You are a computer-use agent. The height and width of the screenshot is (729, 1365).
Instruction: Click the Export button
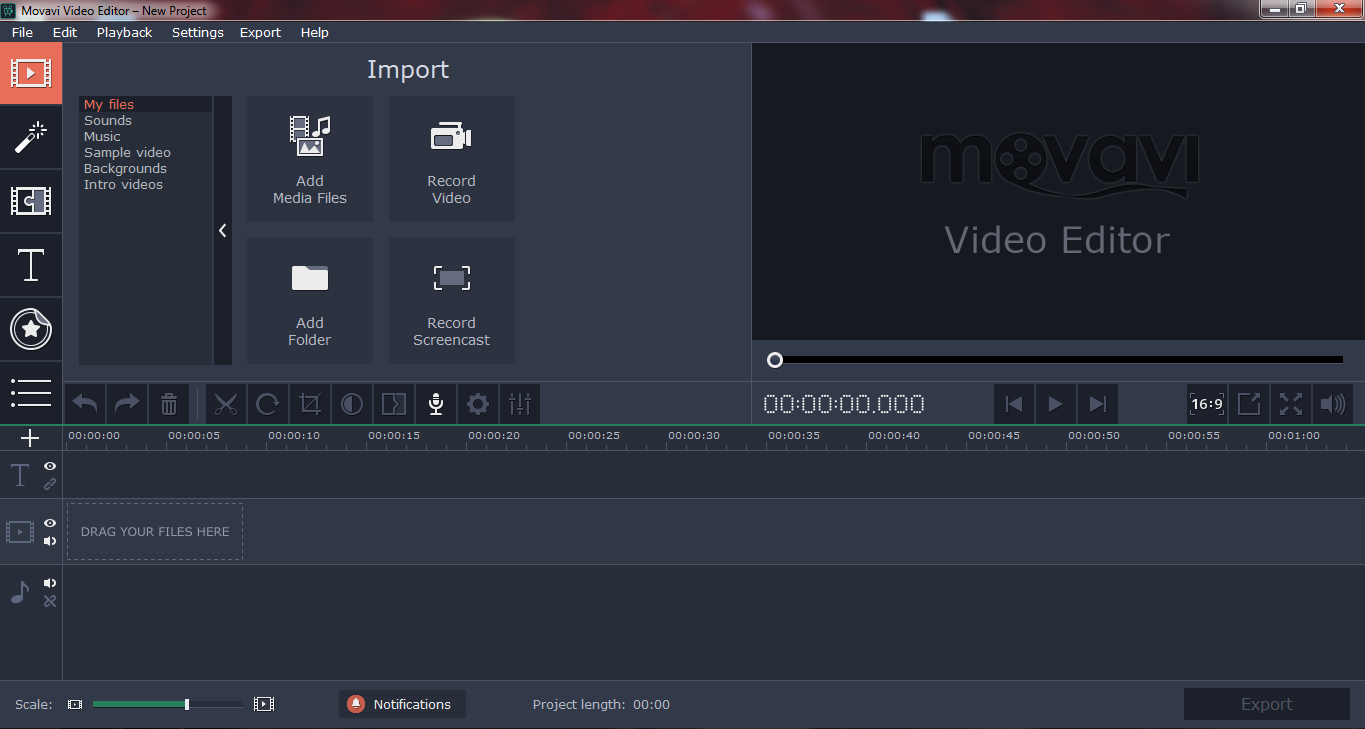[x=1266, y=703]
